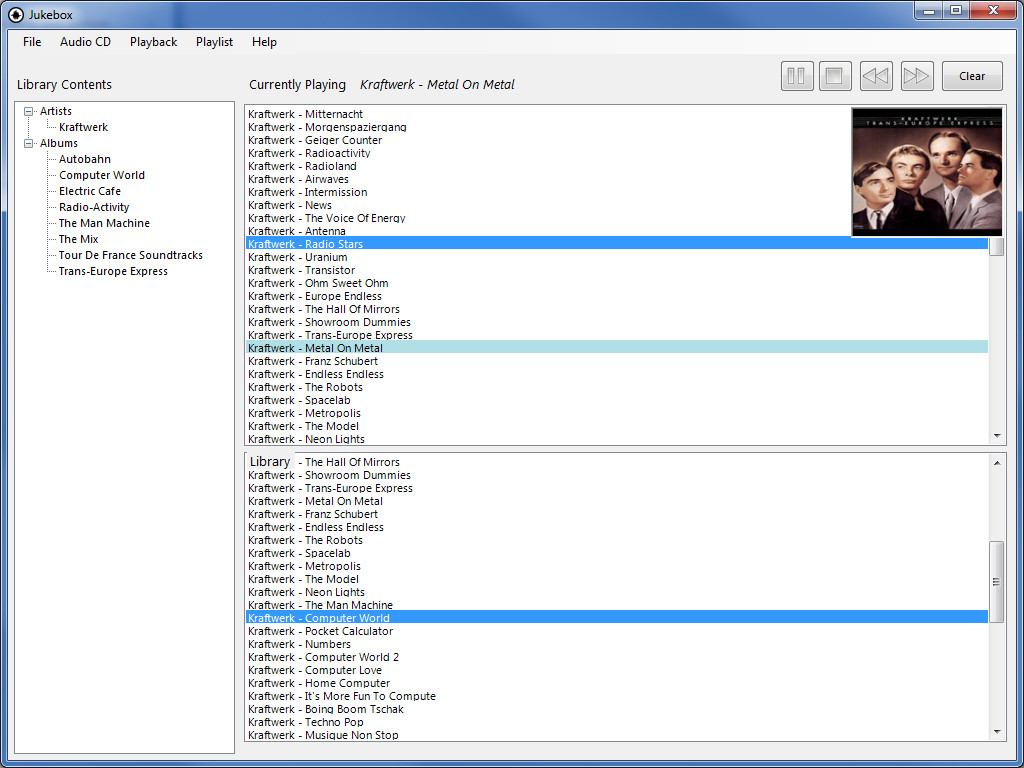Click the playlist scrollbar down arrow
The width and height of the screenshot is (1024, 768).
point(997,436)
